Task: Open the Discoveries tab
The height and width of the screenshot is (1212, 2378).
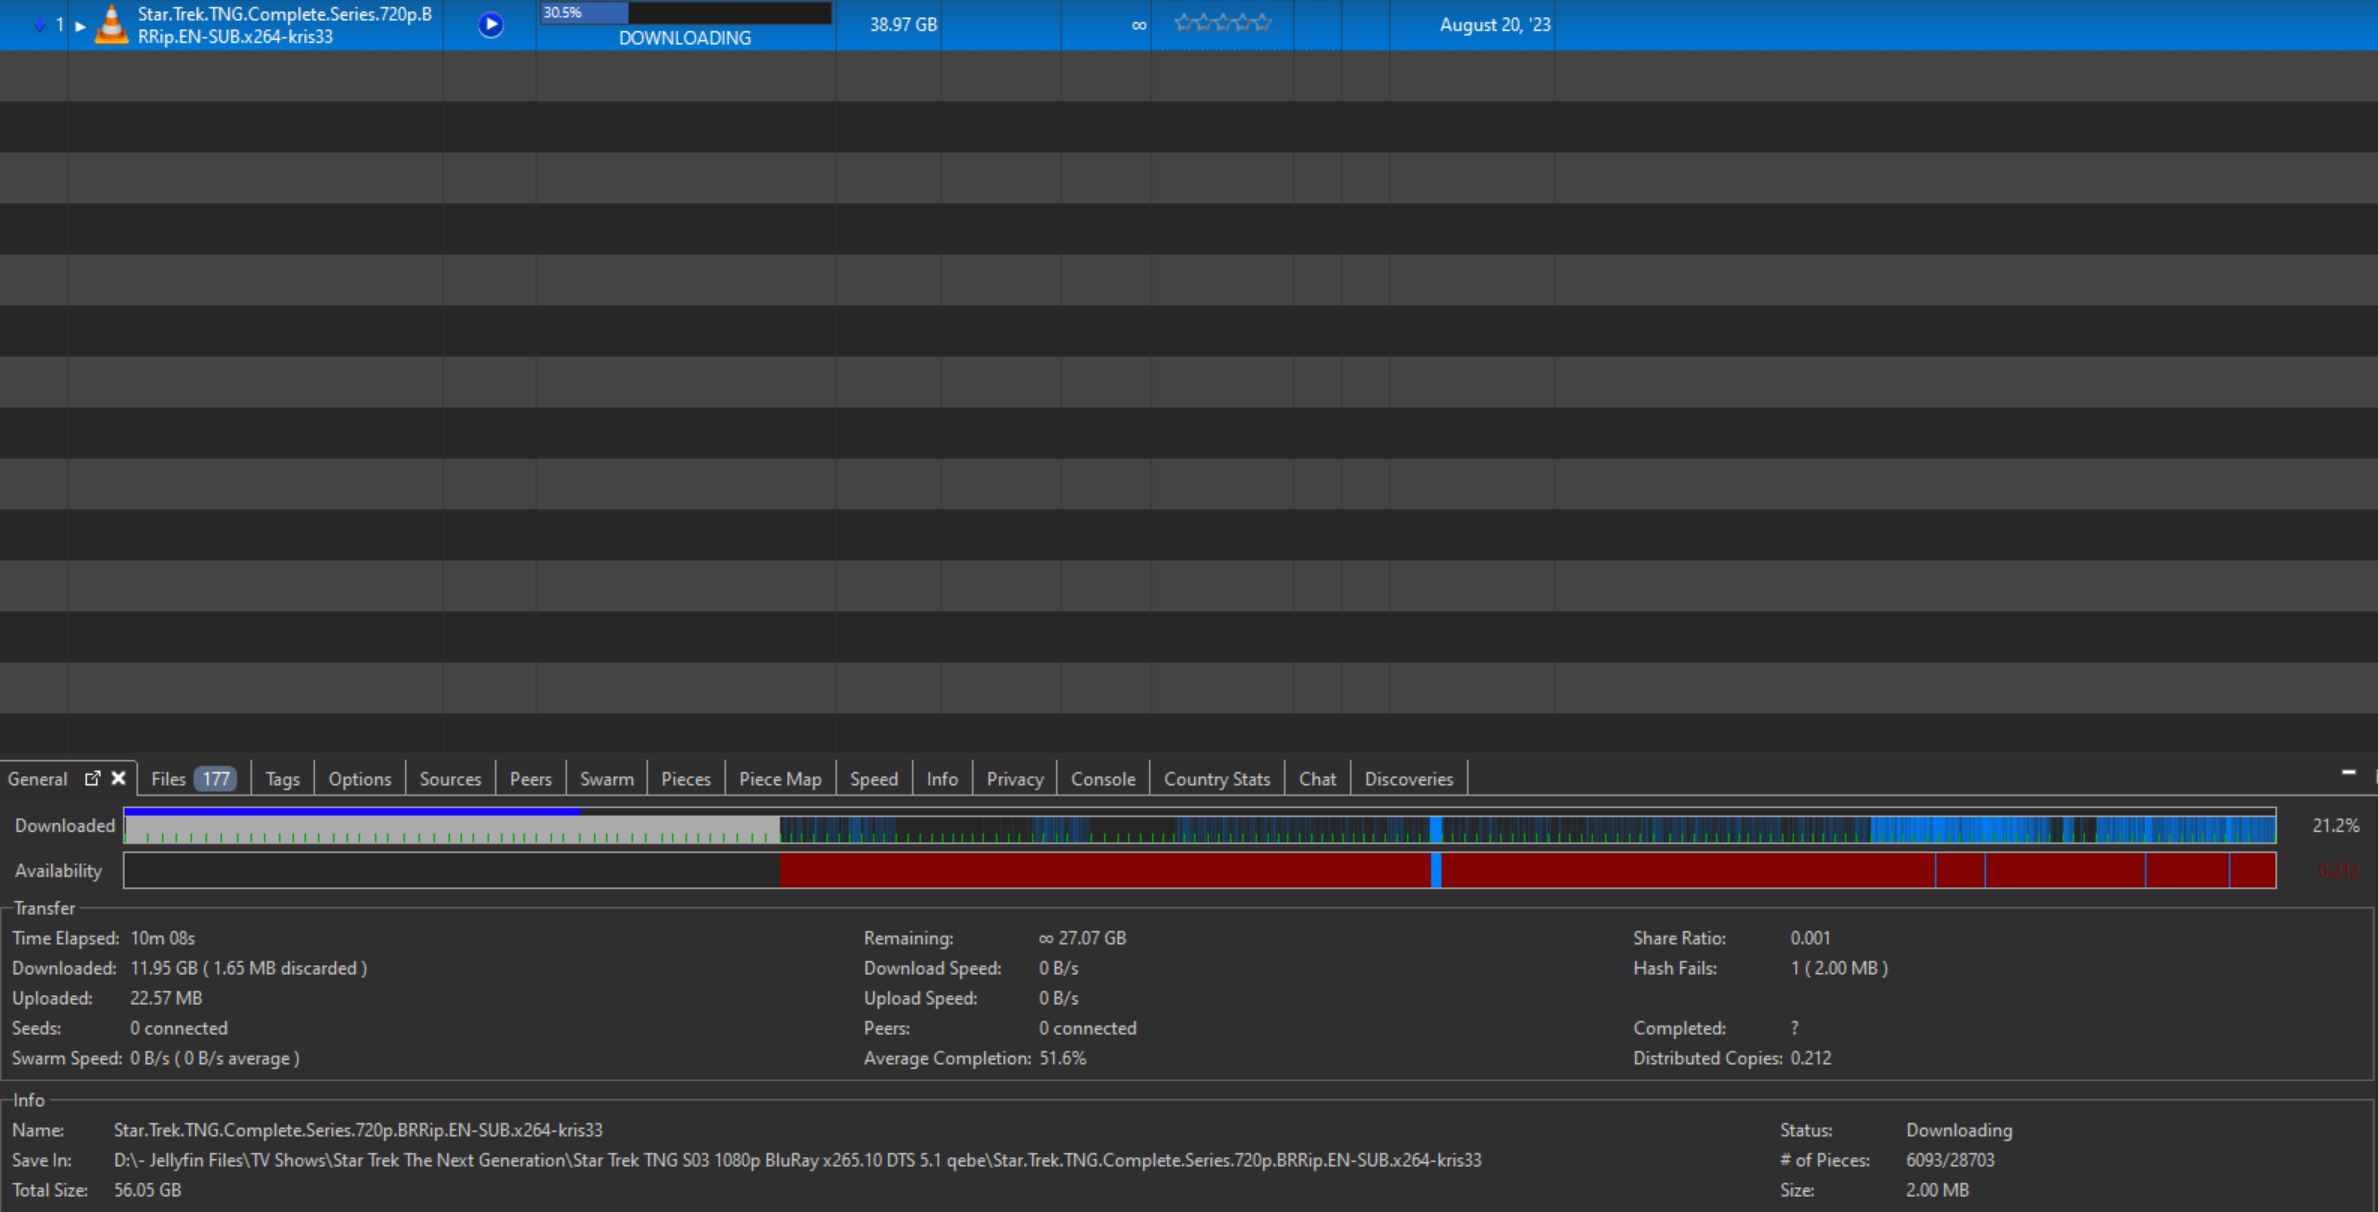Action: 1408,779
